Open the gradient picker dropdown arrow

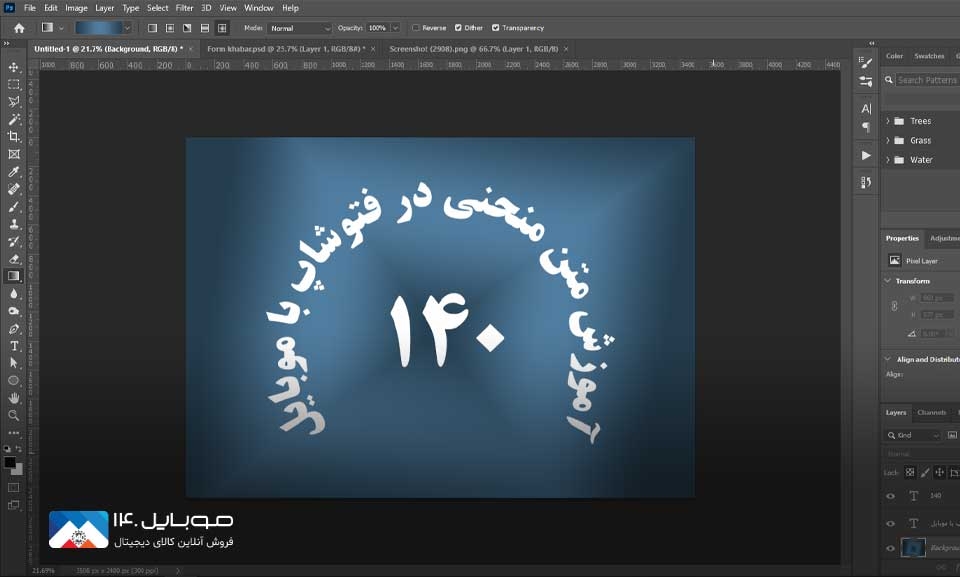[127, 28]
